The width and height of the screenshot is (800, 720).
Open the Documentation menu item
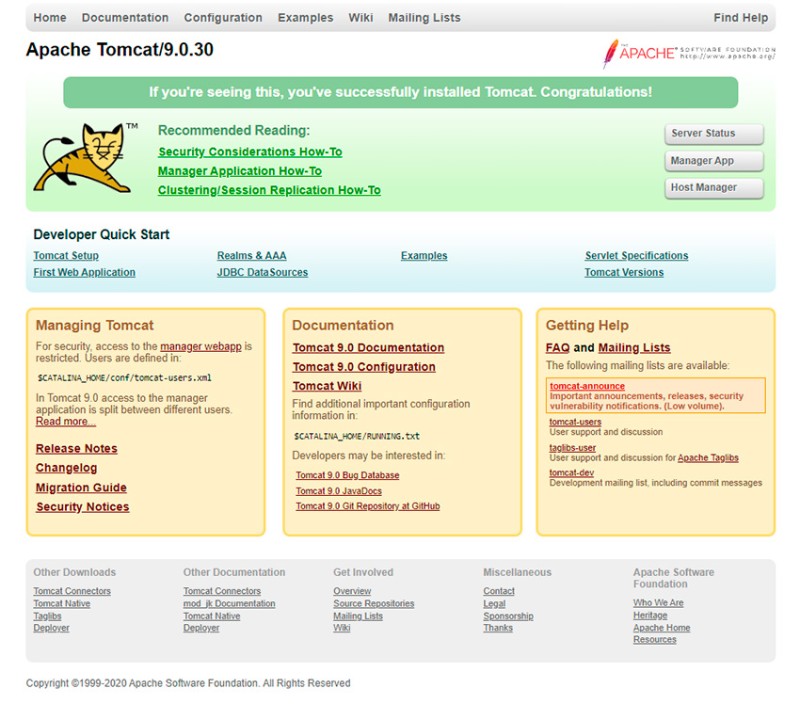[x=124, y=17]
